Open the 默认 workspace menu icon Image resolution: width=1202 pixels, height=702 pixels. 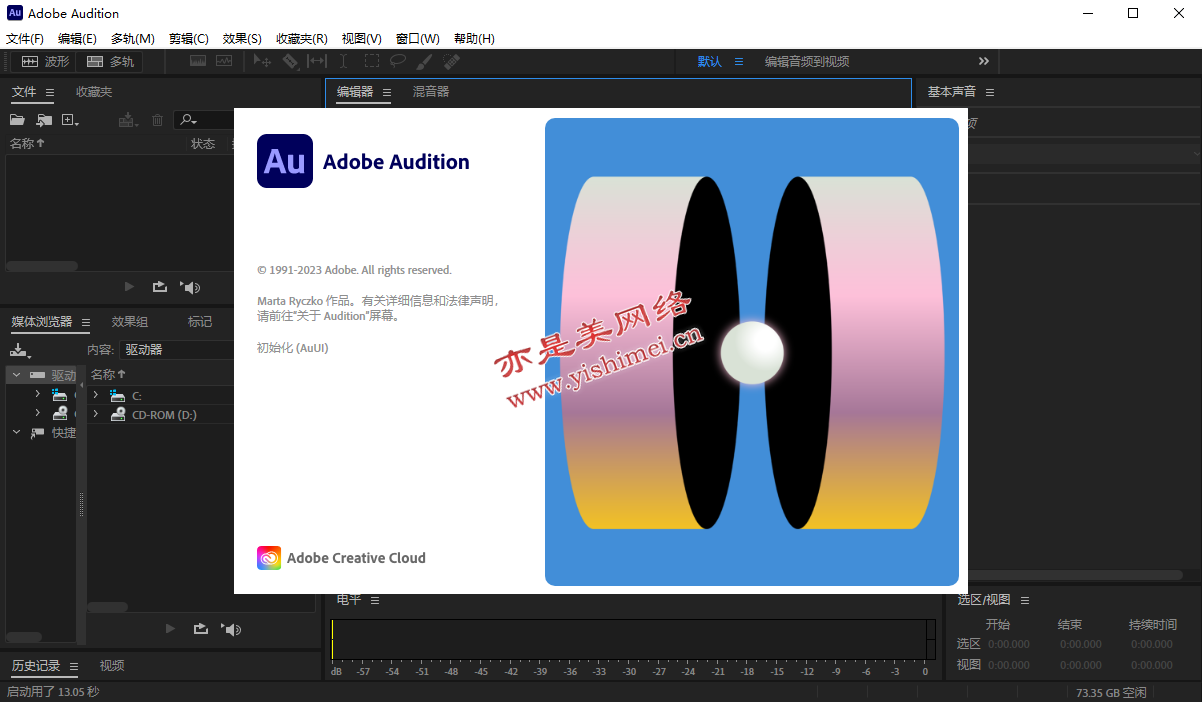739,61
